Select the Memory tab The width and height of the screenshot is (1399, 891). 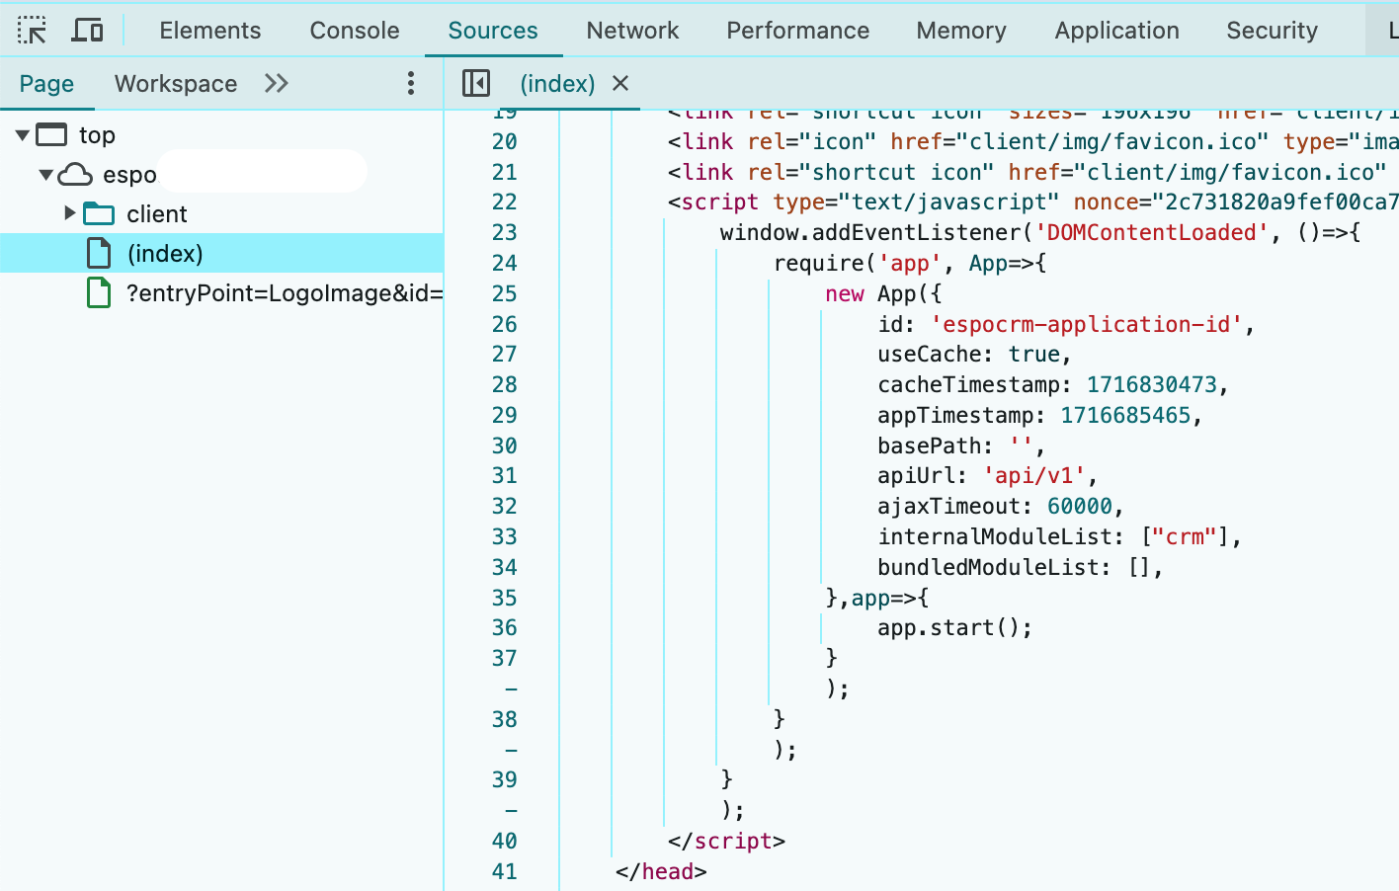point(961,30)
